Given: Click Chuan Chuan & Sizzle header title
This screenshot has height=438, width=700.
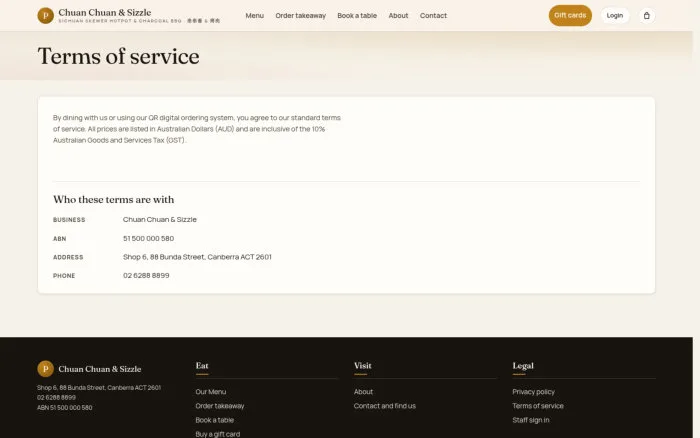Looking at the screenshot, I should [105, 12].
